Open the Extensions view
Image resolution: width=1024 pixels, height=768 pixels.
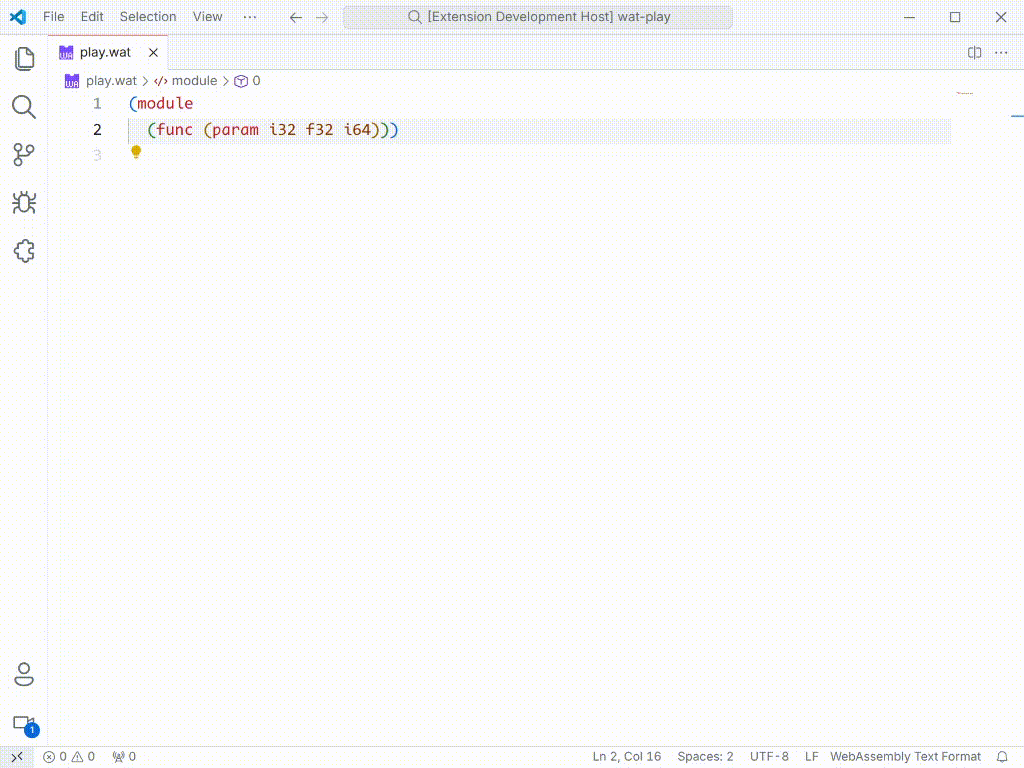24,251
